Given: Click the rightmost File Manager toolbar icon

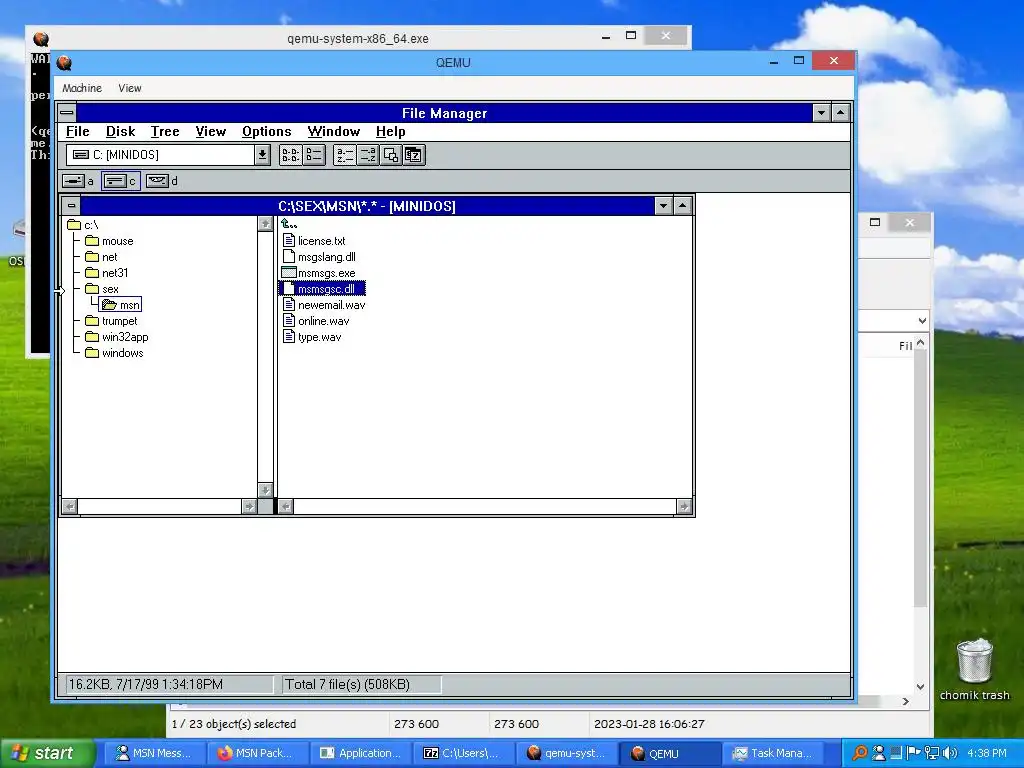Looking at the screenshot, I should tap(414, 155).
